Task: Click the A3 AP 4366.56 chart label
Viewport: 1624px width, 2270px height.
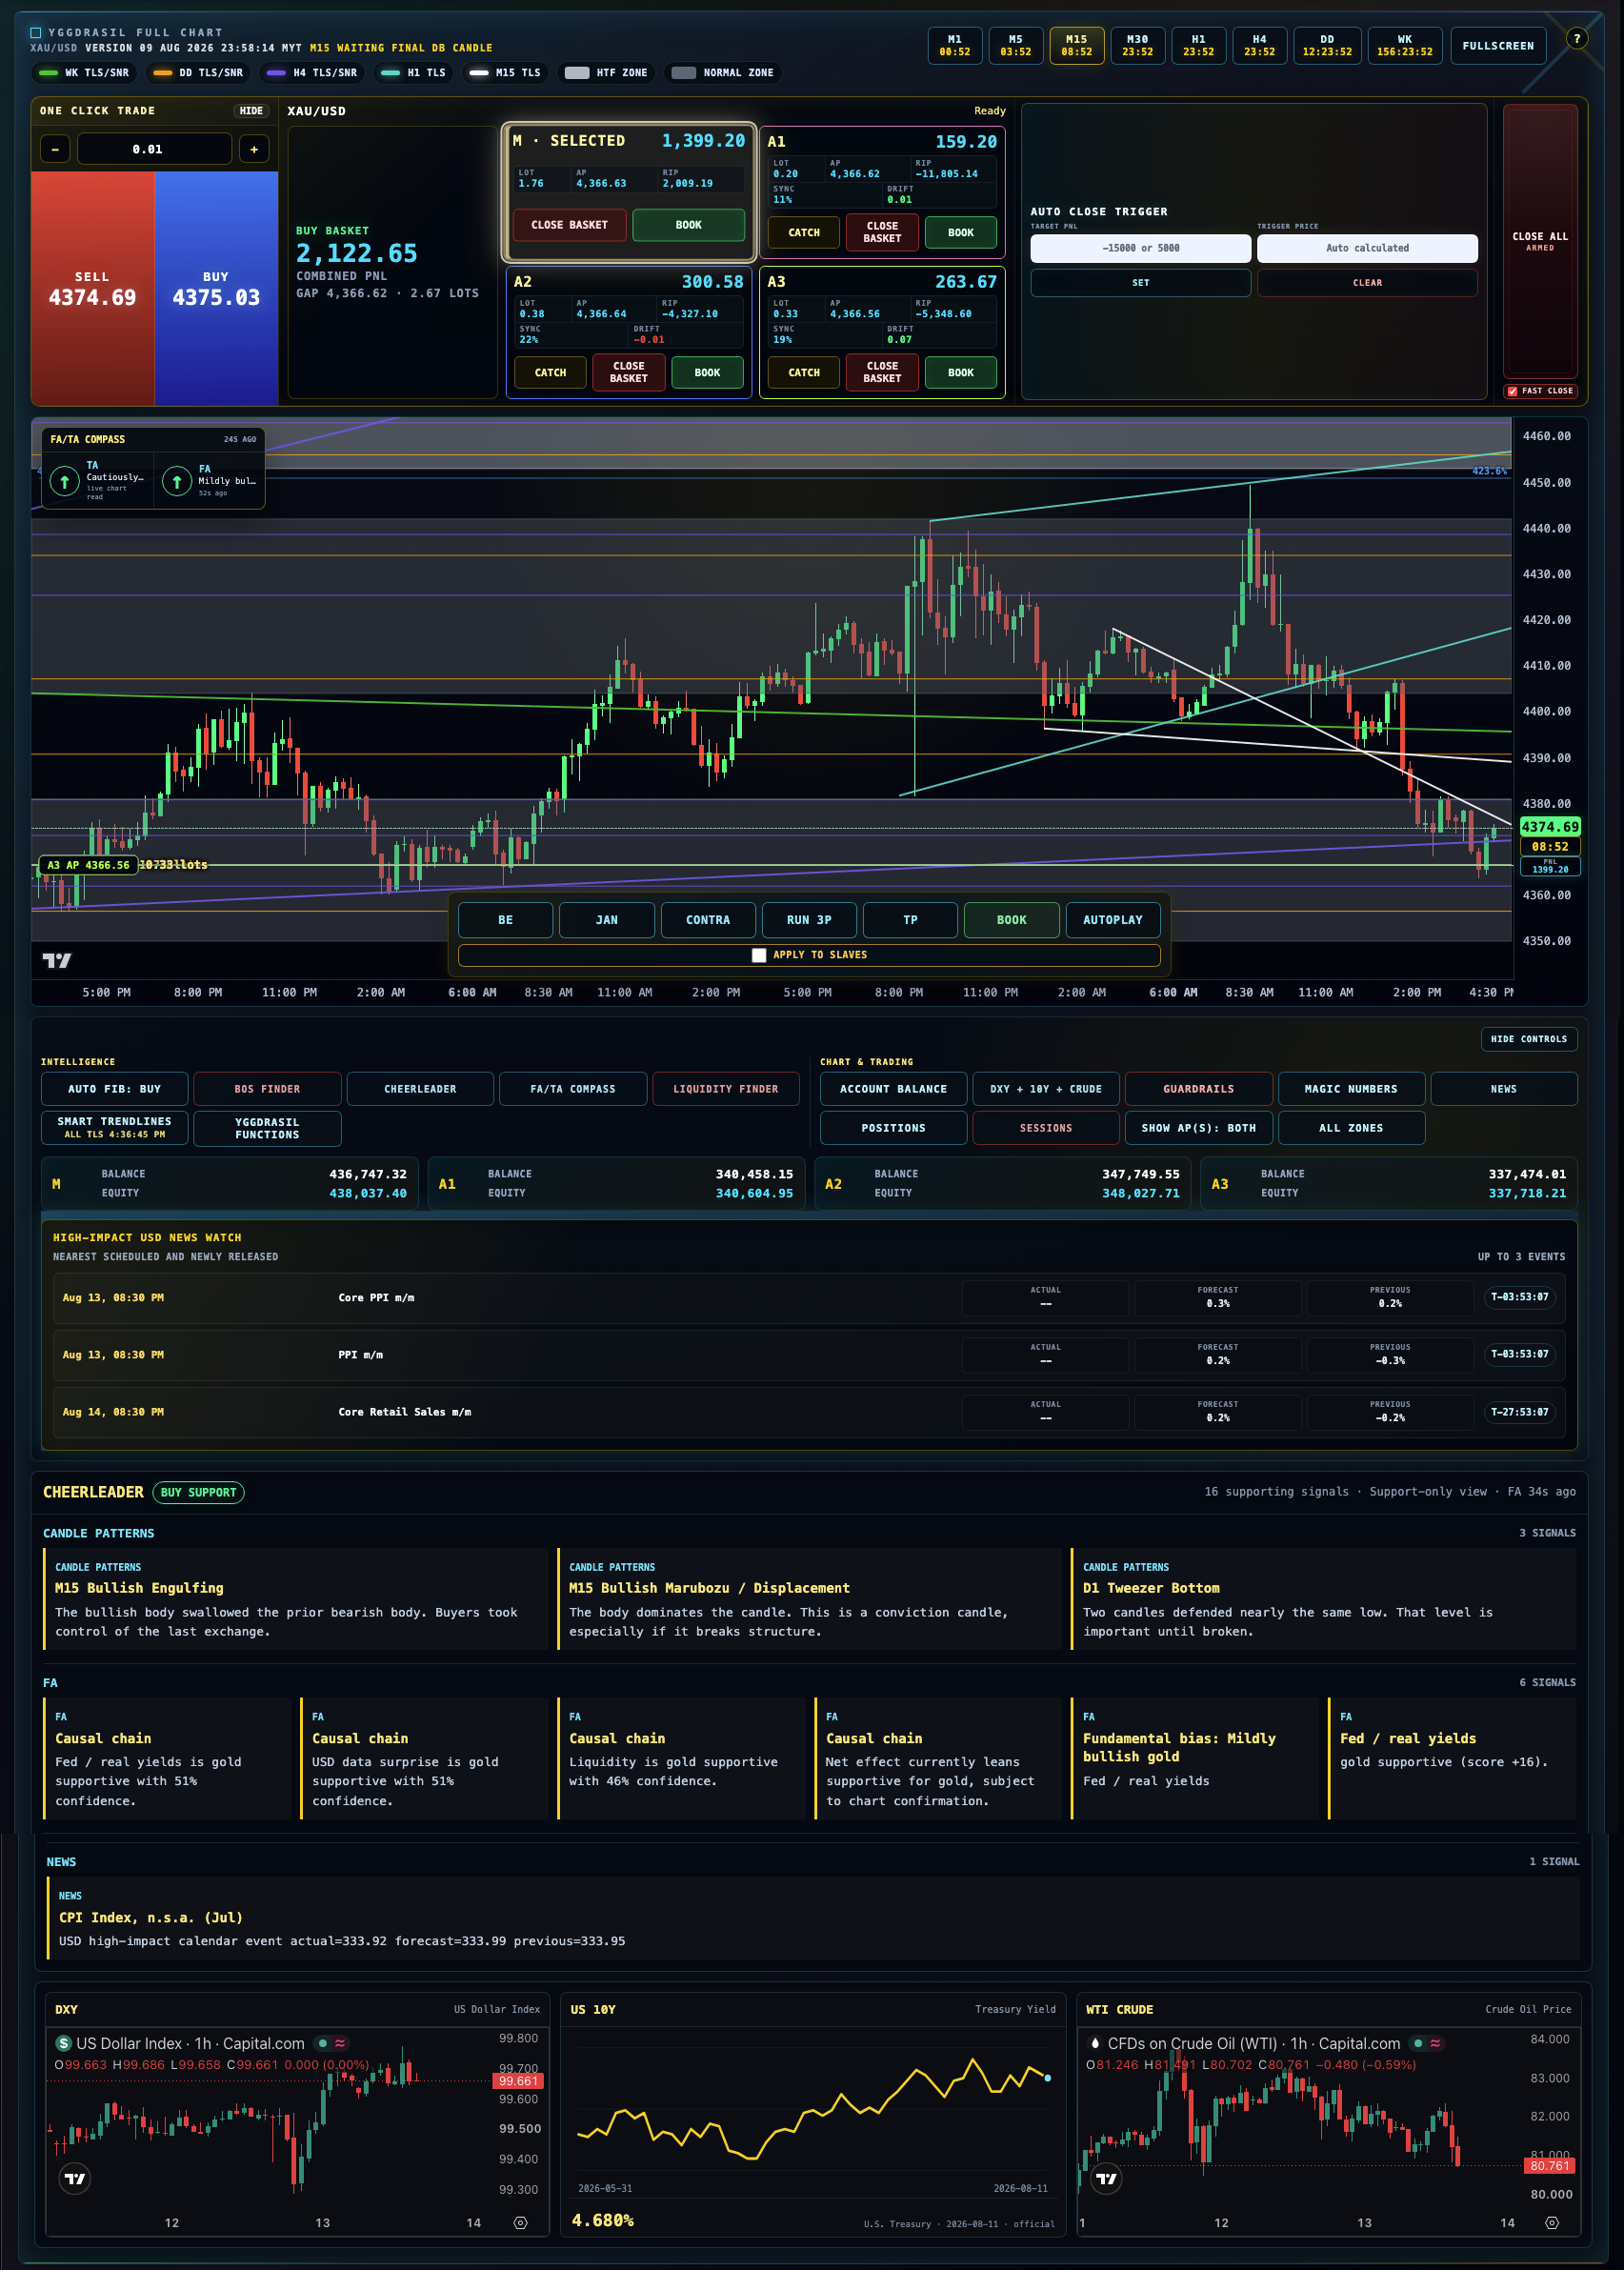Action: pyautogui.click(x=88, y=865)
